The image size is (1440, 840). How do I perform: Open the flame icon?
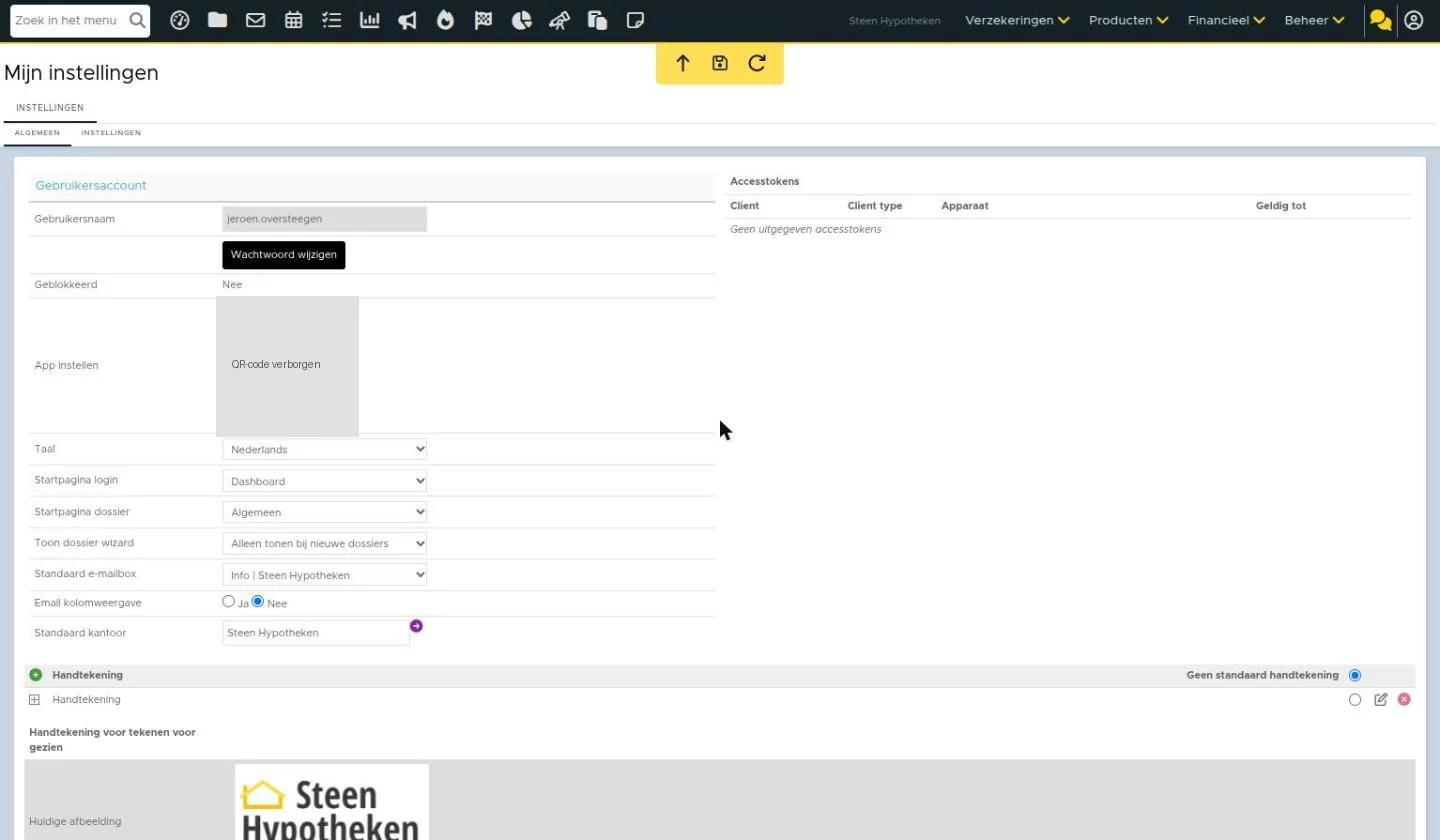point(446,20)
